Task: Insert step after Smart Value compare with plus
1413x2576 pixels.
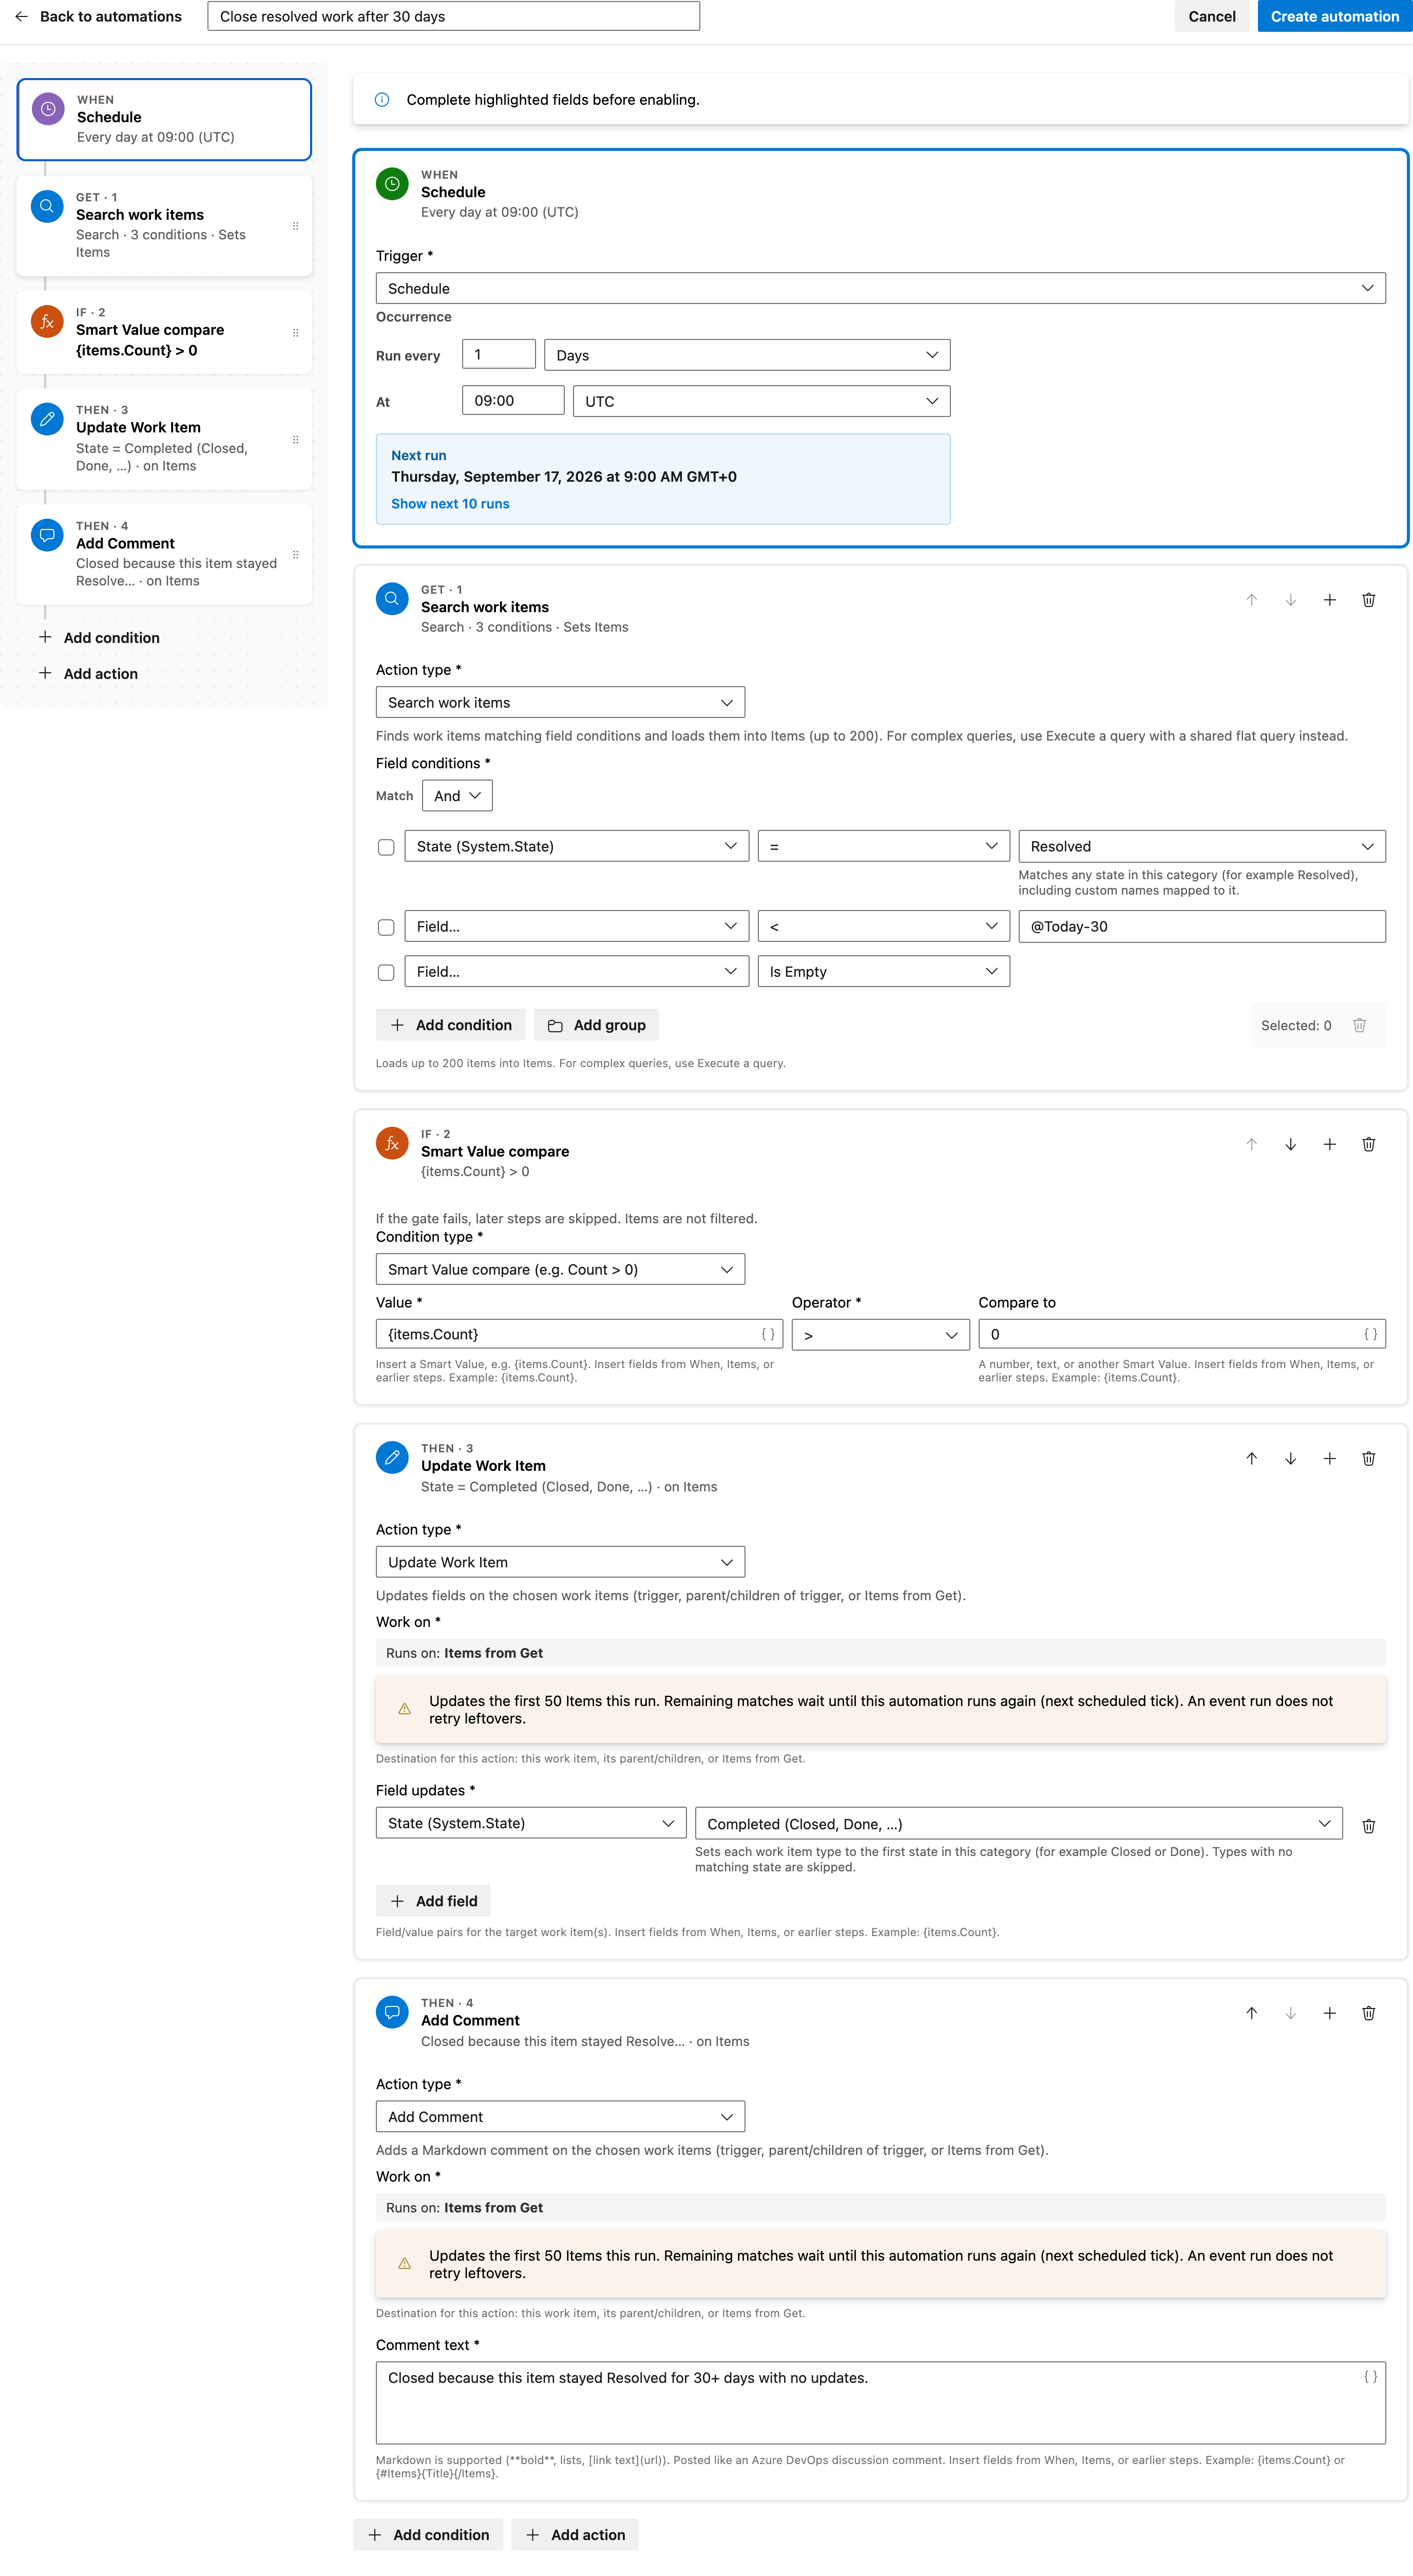Action: 1329,1144
